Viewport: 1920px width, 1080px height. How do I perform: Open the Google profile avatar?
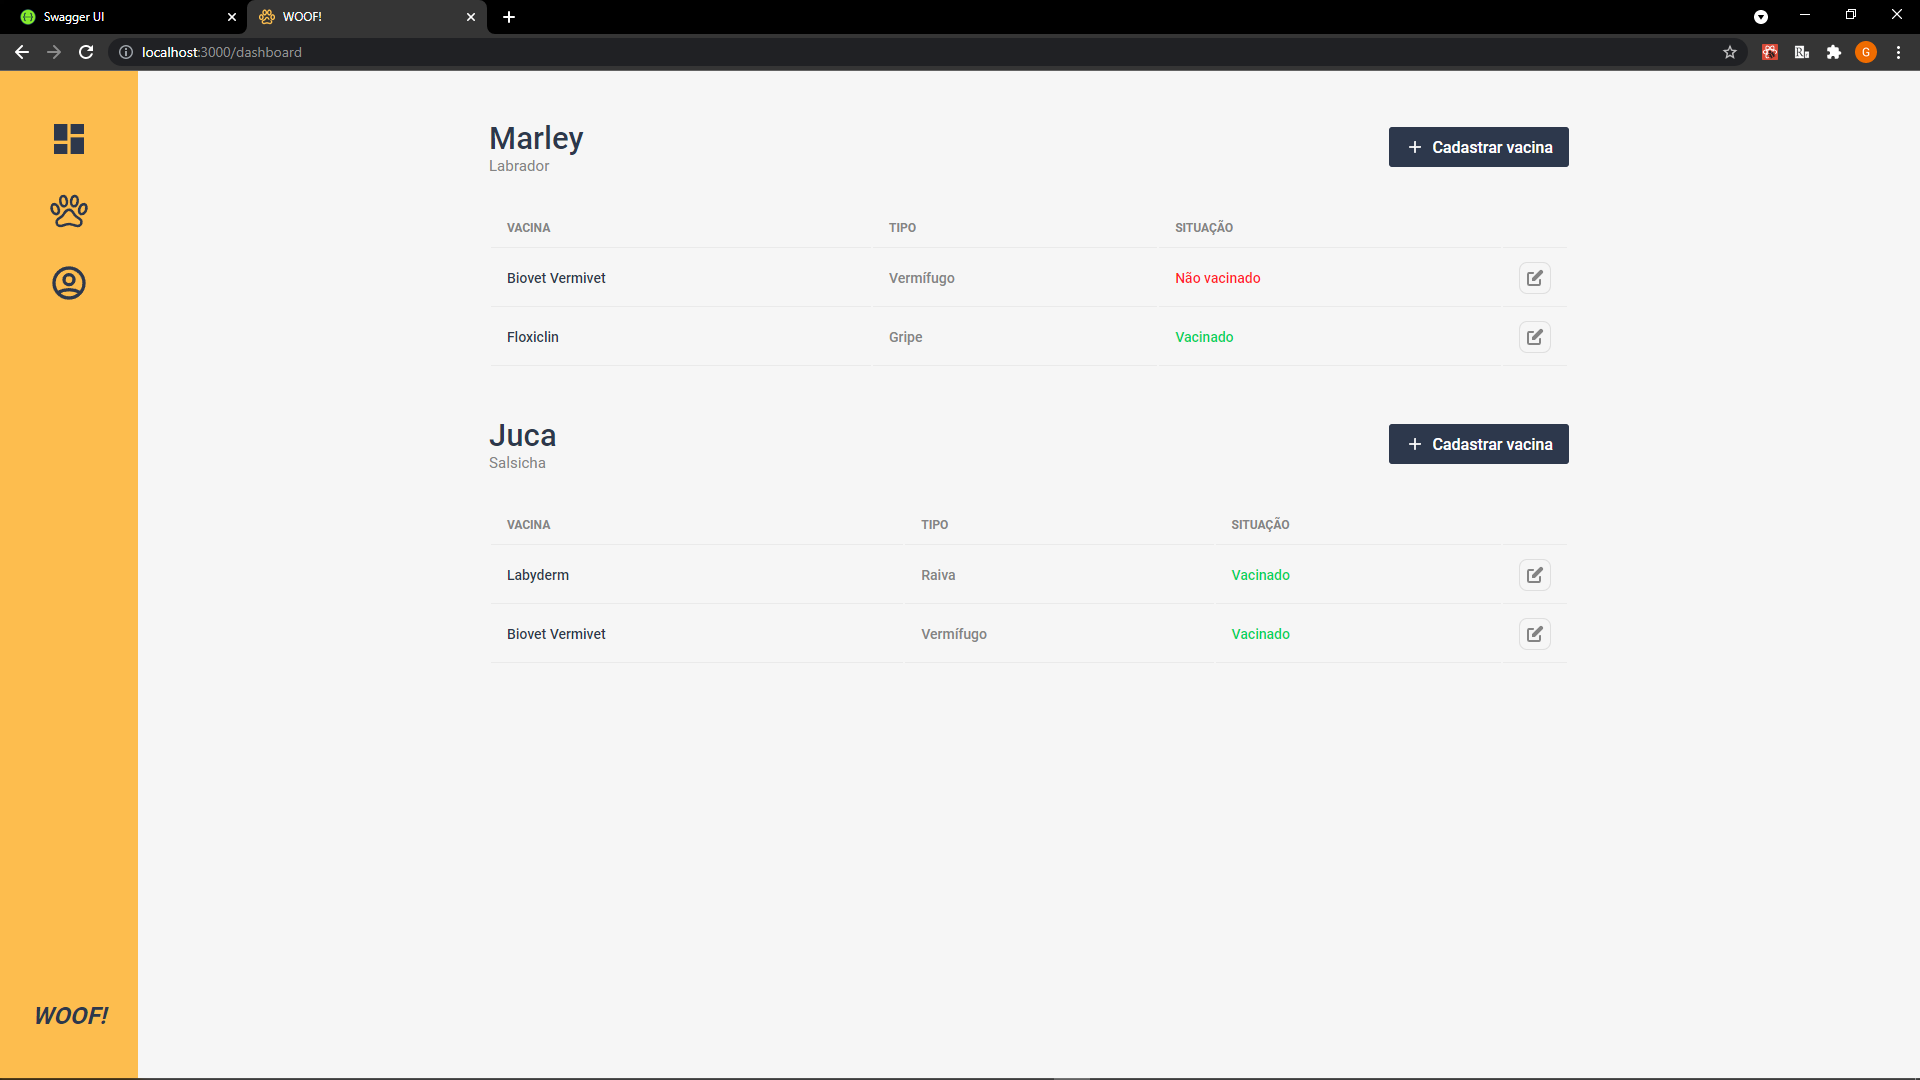(1866, 52)
